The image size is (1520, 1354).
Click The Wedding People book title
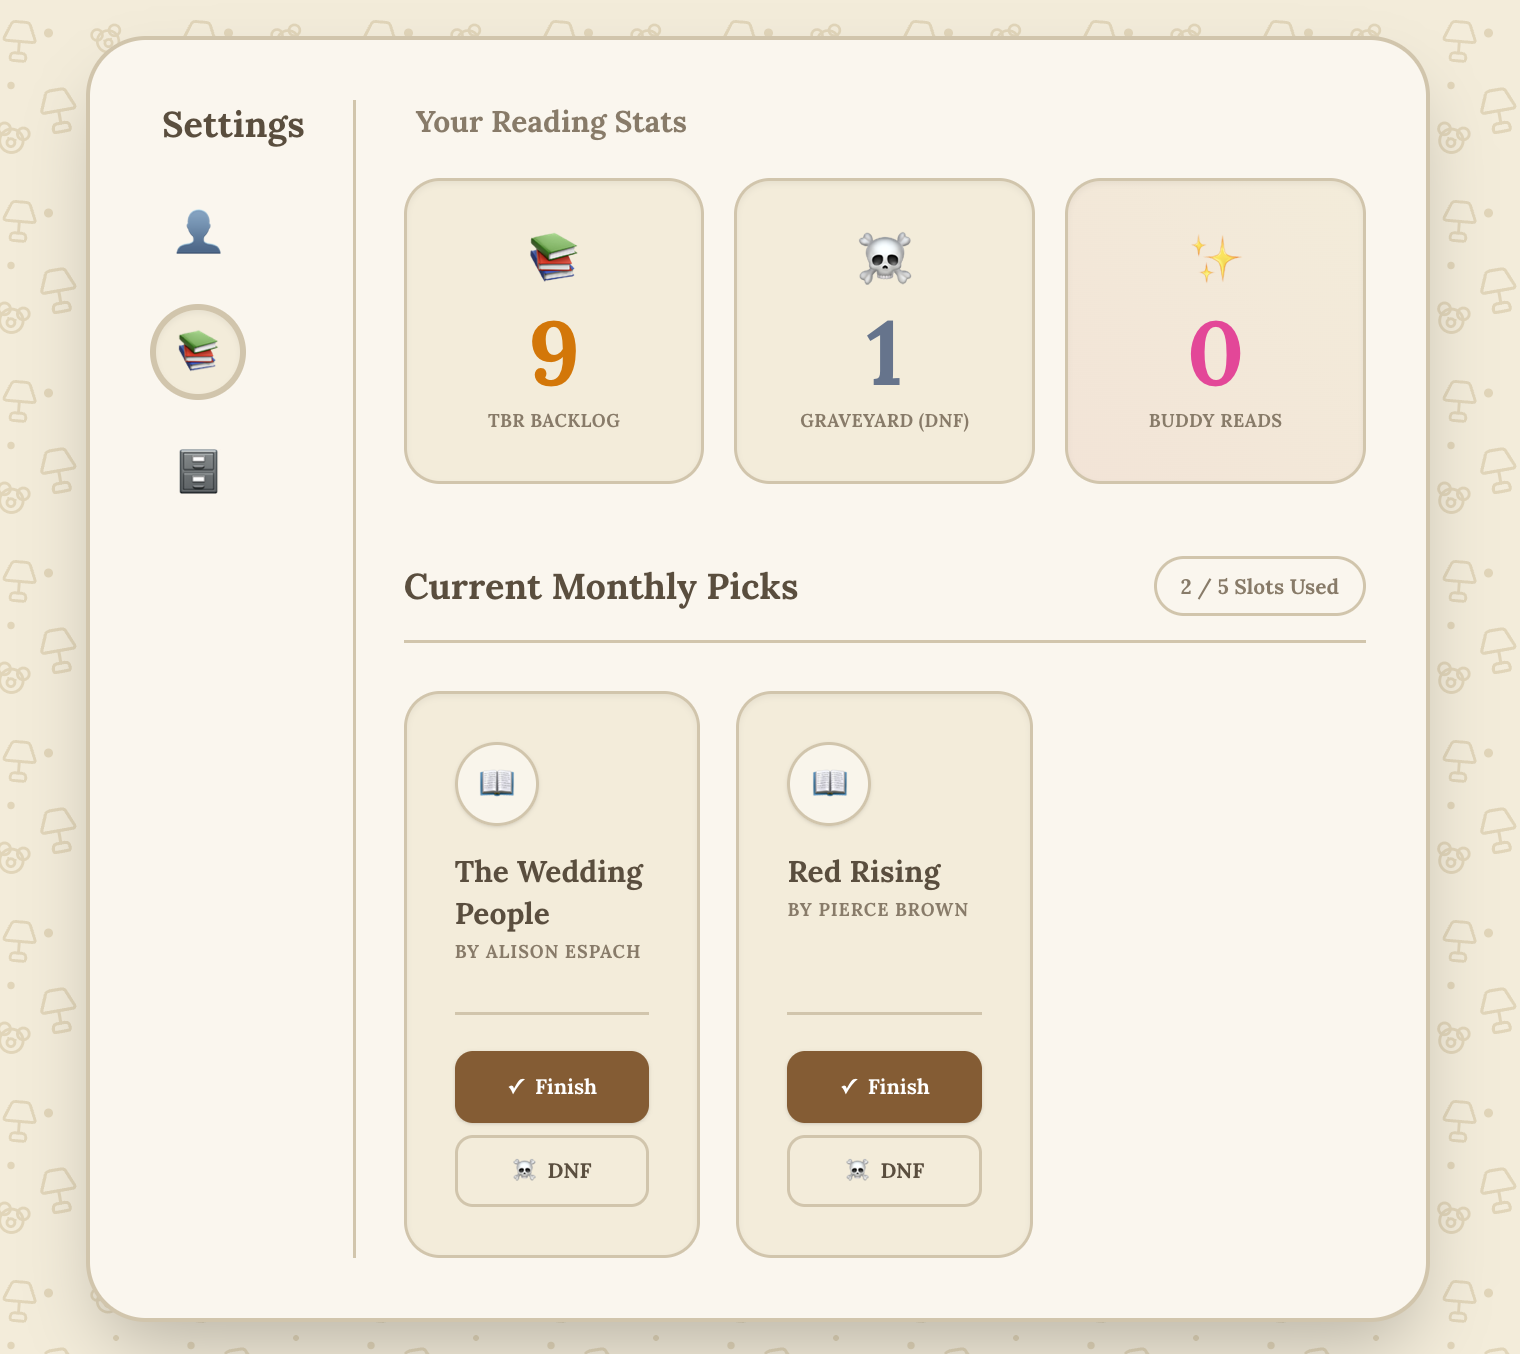pos(549,892)
